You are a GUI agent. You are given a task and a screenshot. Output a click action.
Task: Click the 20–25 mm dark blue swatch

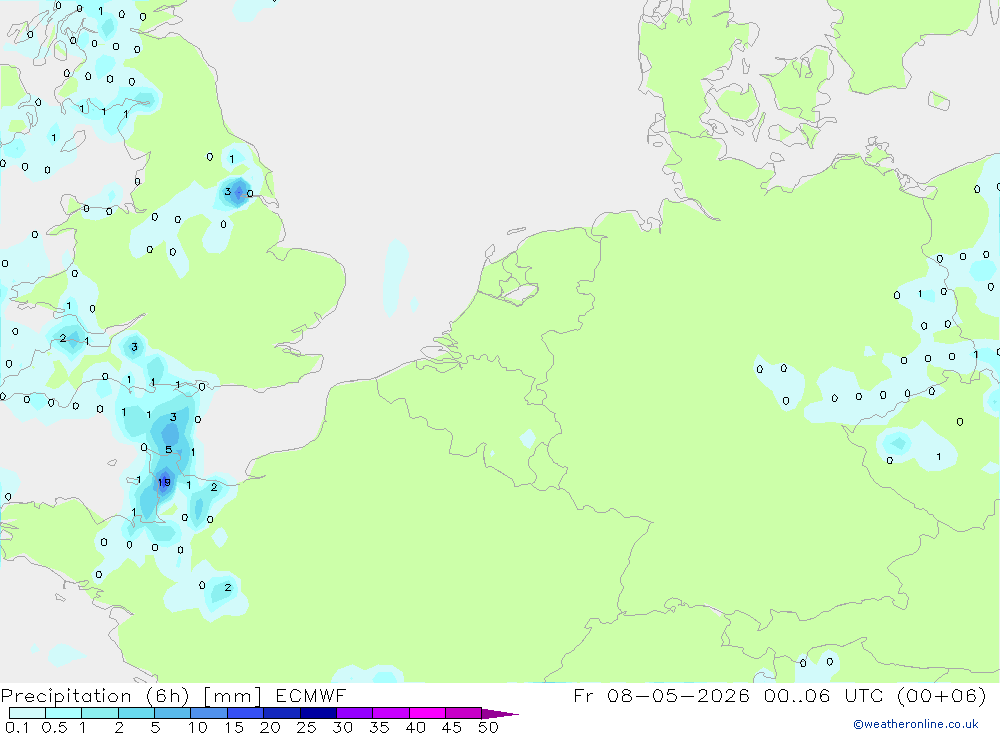tap(282, 713)
